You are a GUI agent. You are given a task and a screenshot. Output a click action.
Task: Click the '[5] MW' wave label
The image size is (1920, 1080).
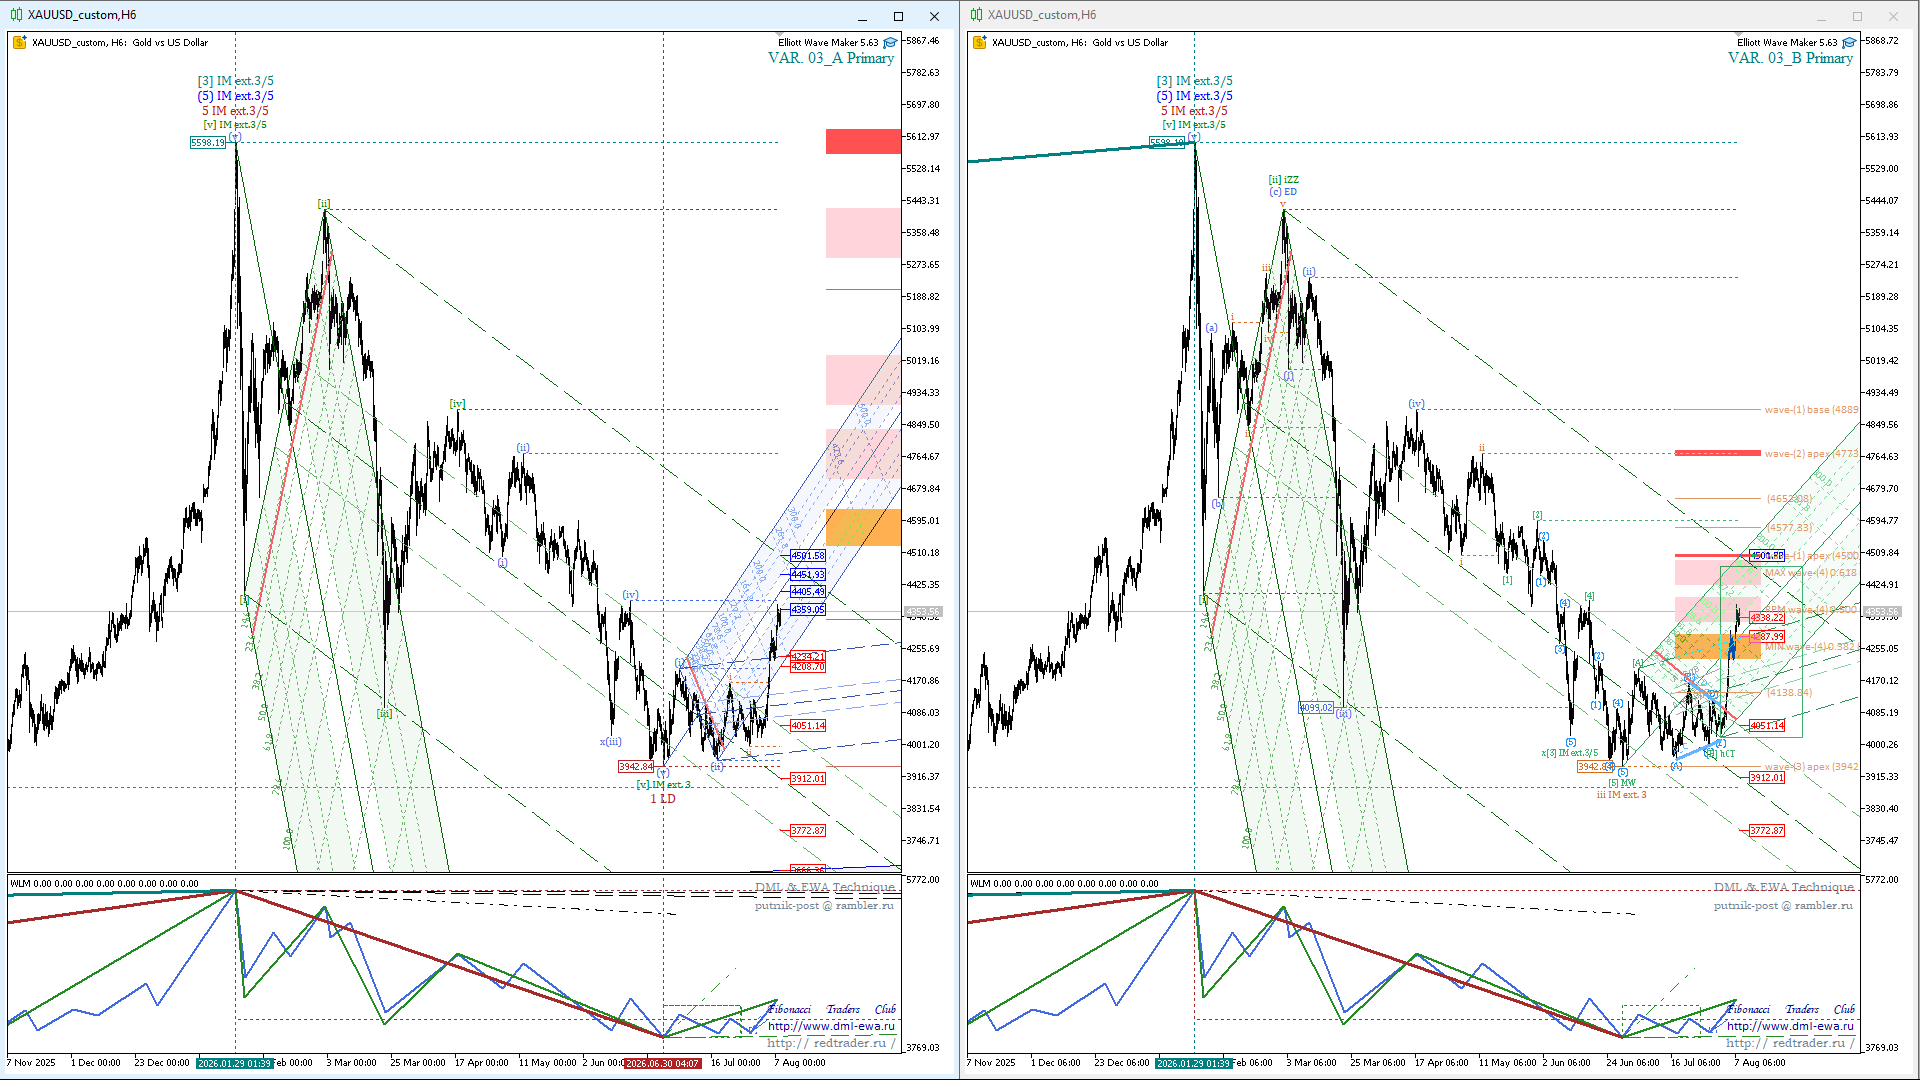pyautogui.click(x=1622, y=783)
